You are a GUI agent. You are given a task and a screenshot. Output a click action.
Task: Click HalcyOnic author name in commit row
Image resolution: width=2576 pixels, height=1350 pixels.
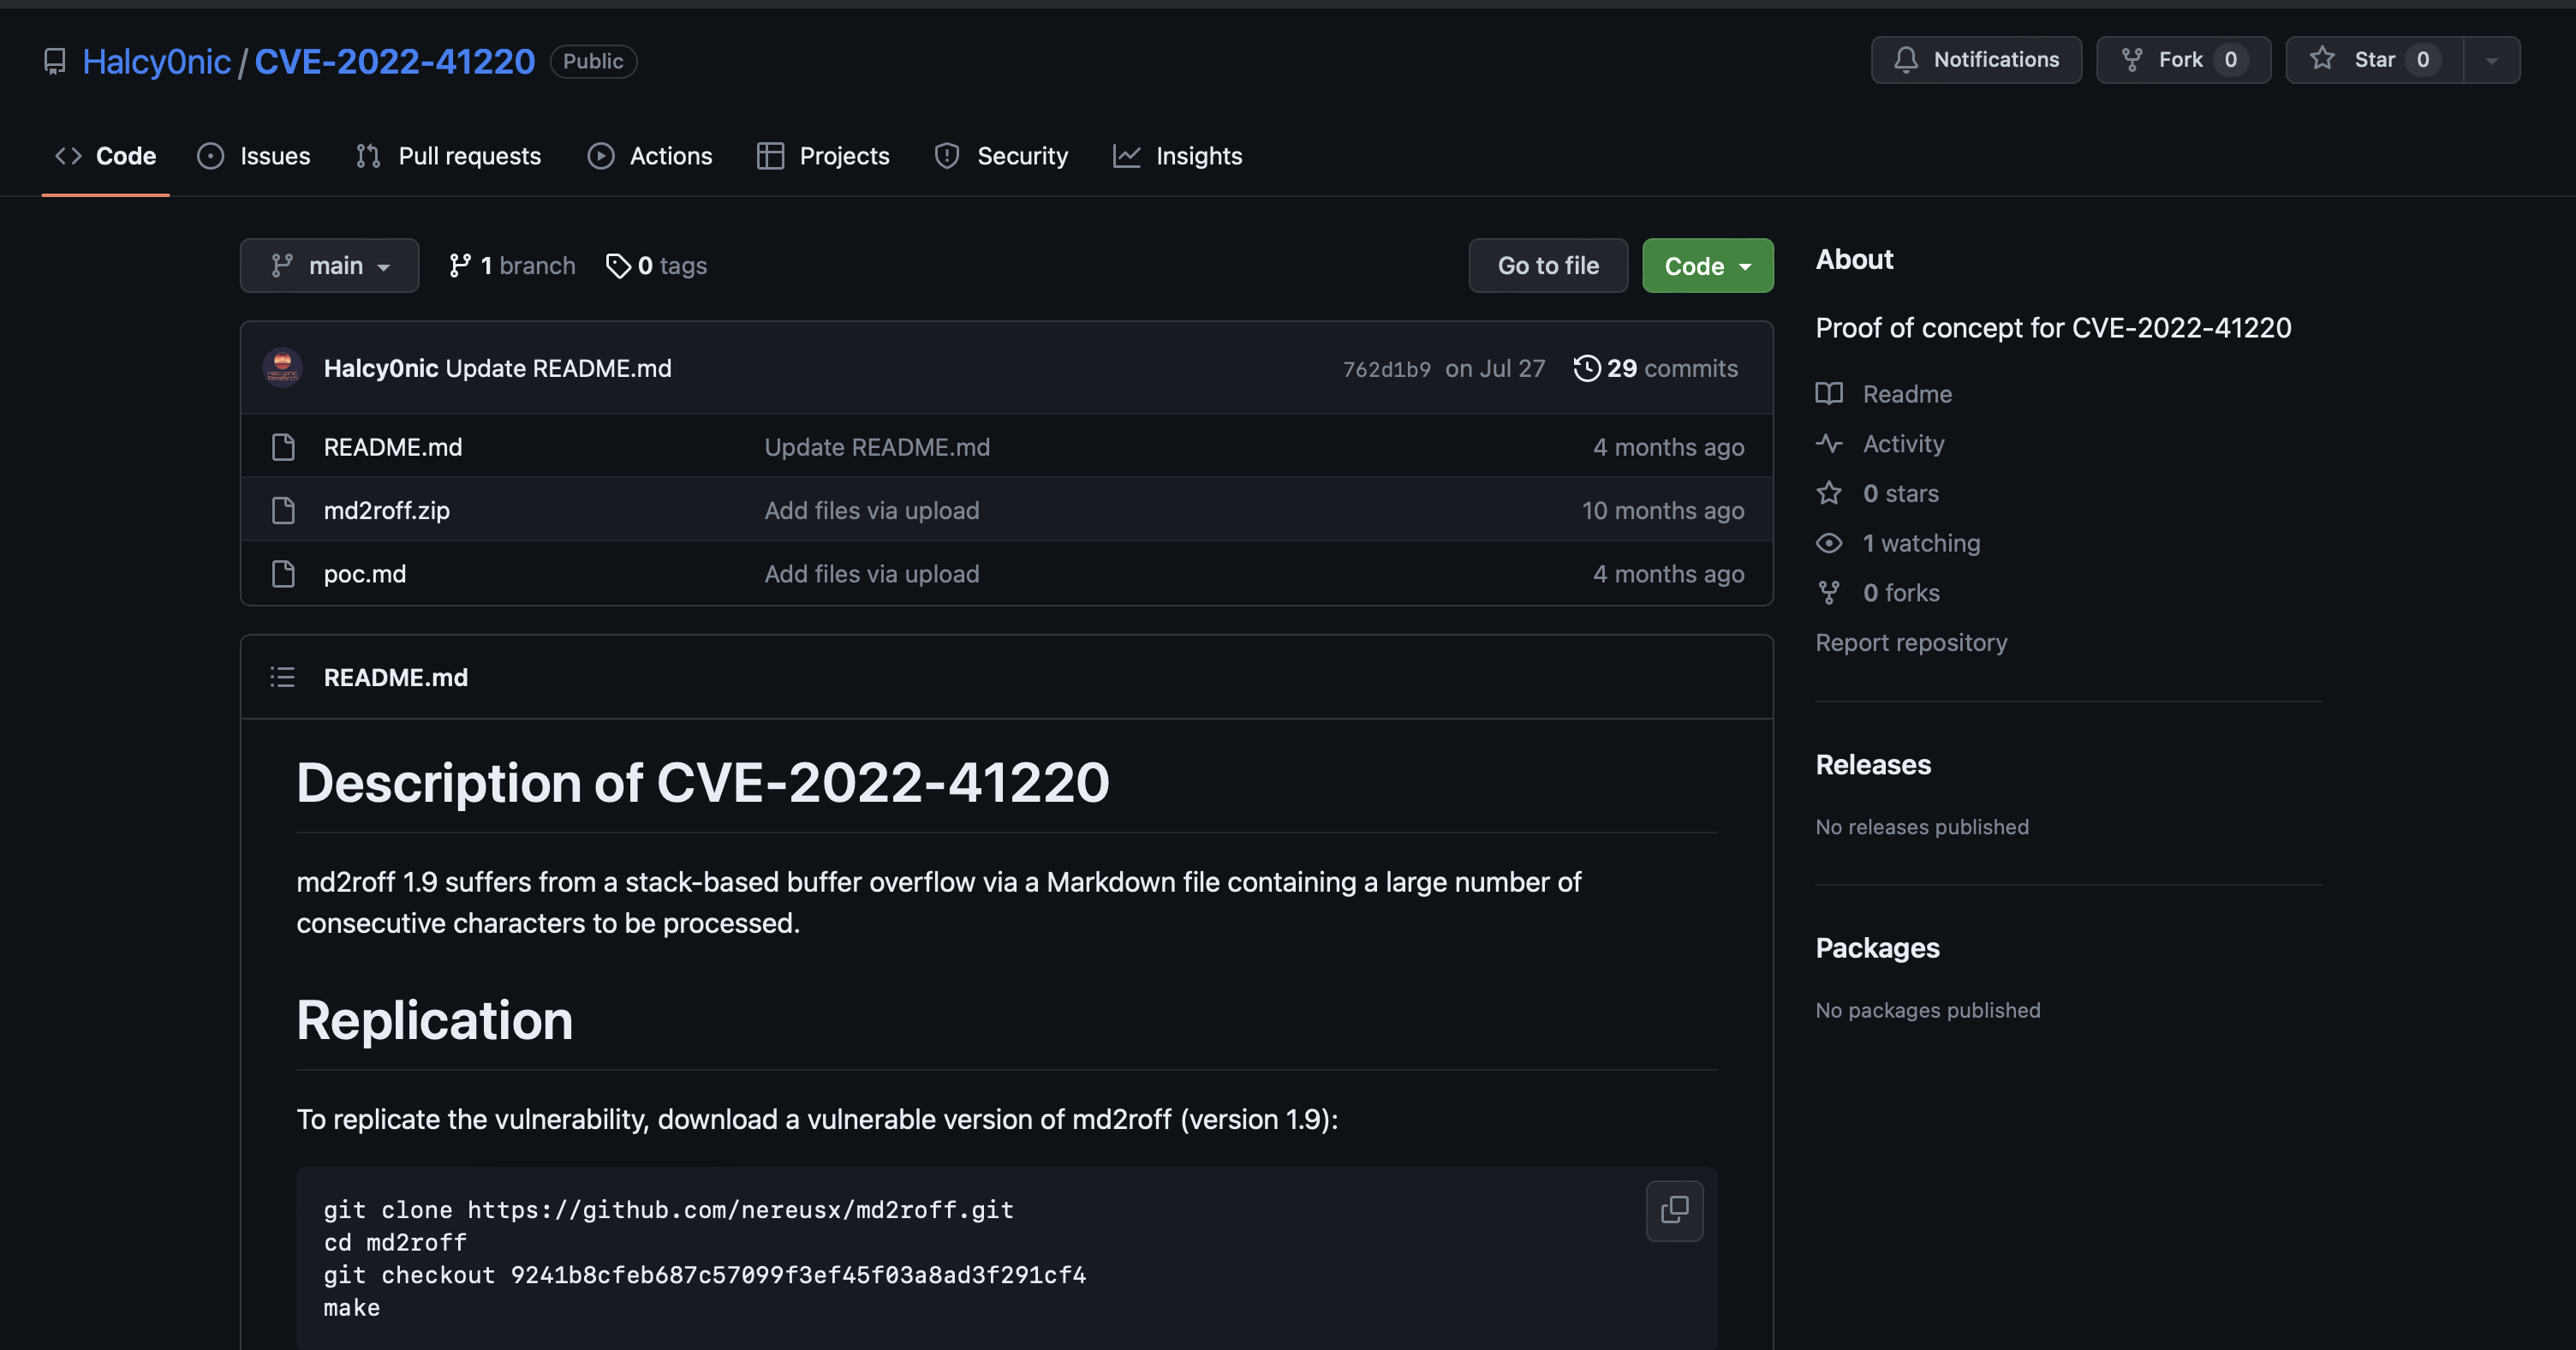click(x=381, y=369)
